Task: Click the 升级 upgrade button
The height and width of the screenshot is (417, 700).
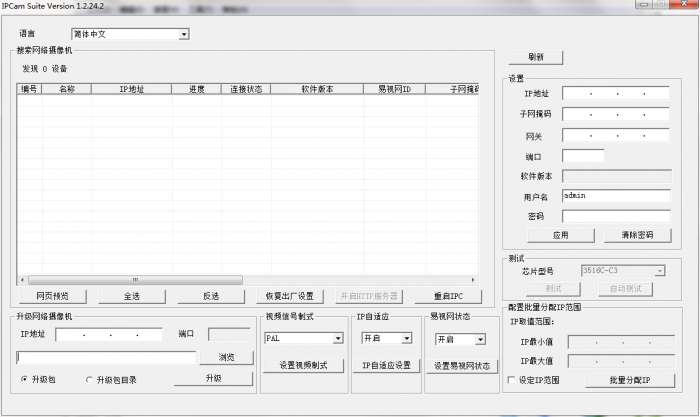Action: 213,378
